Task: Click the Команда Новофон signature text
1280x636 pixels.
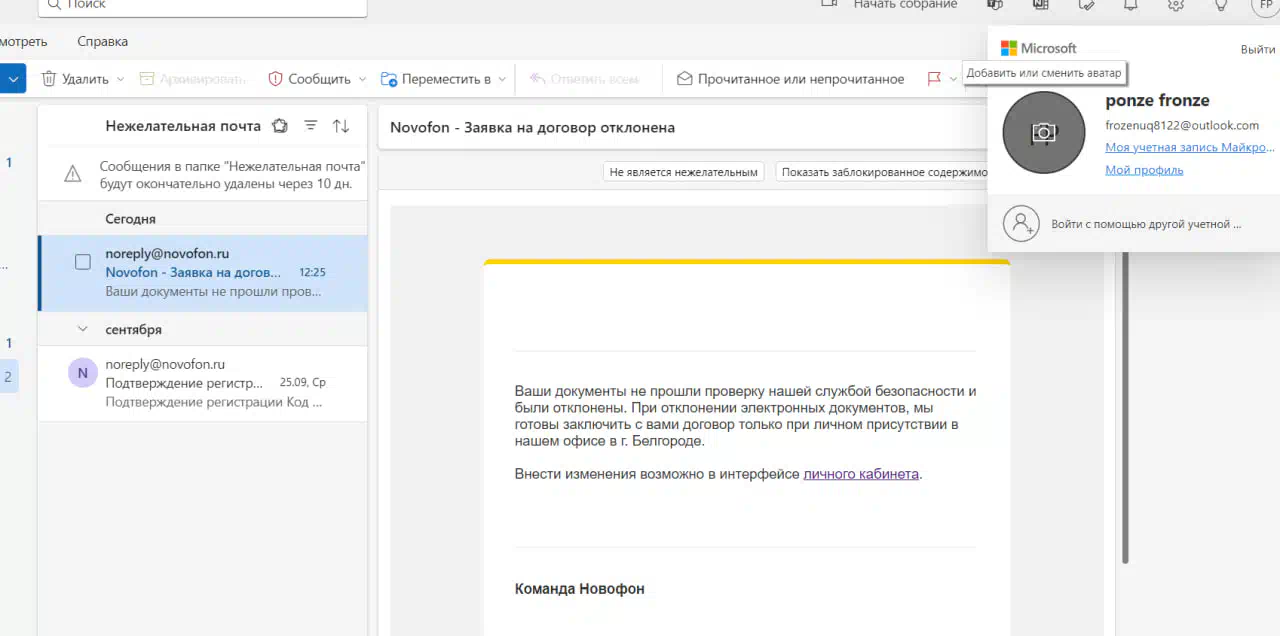Action: (x=579, y=589)
